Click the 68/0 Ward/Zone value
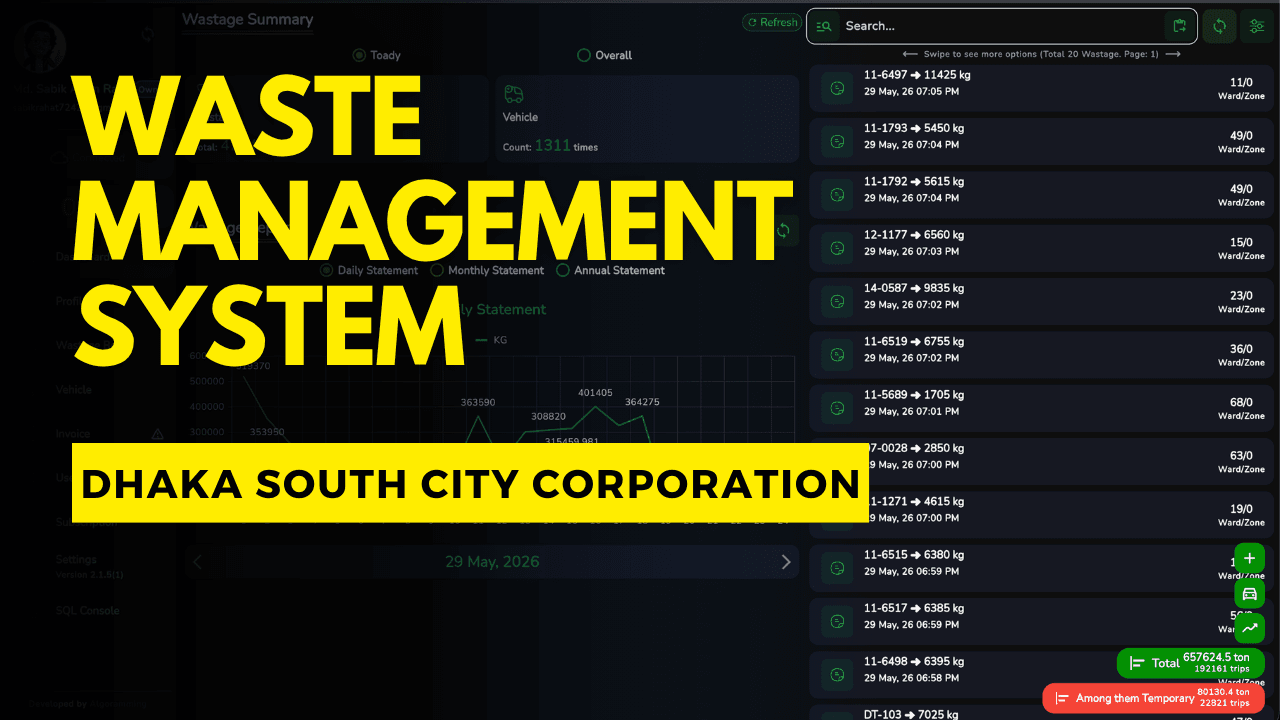This screenshot has width=1280, height=720. point(1241,402)
